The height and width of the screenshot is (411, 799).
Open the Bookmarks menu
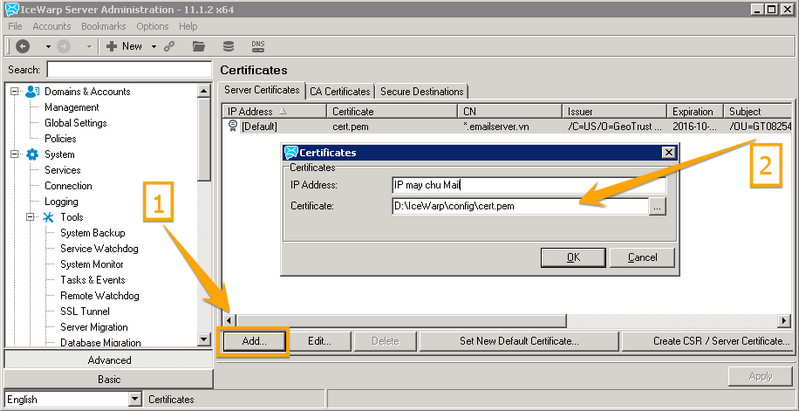[x=104, y=26]
